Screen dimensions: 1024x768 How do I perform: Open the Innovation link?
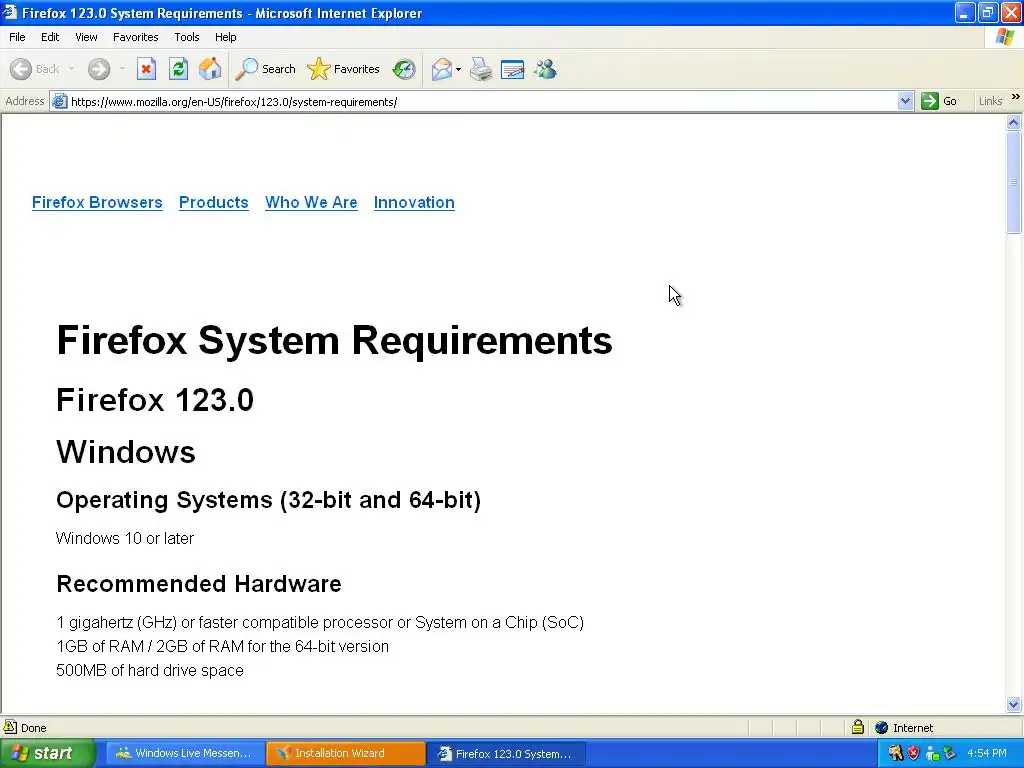414,202
